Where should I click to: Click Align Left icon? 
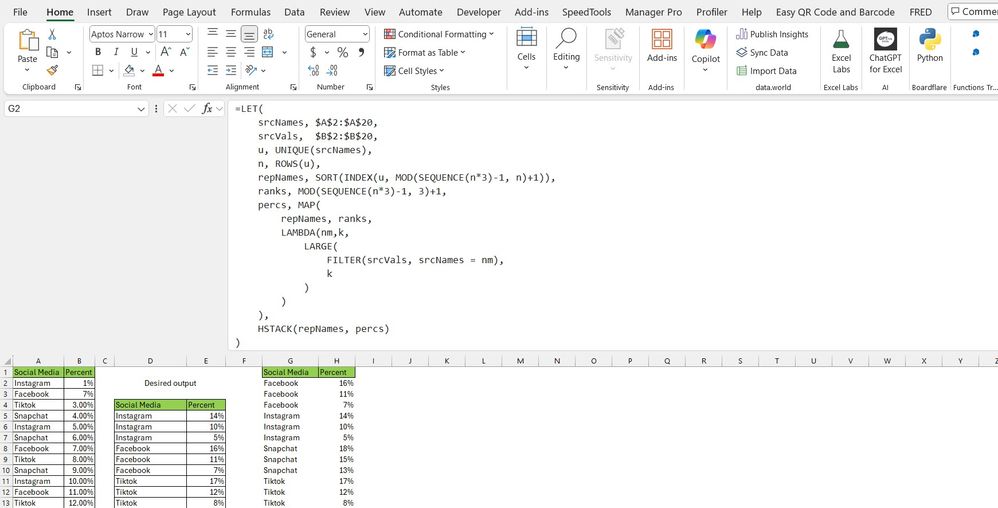[x=213, y=52]
